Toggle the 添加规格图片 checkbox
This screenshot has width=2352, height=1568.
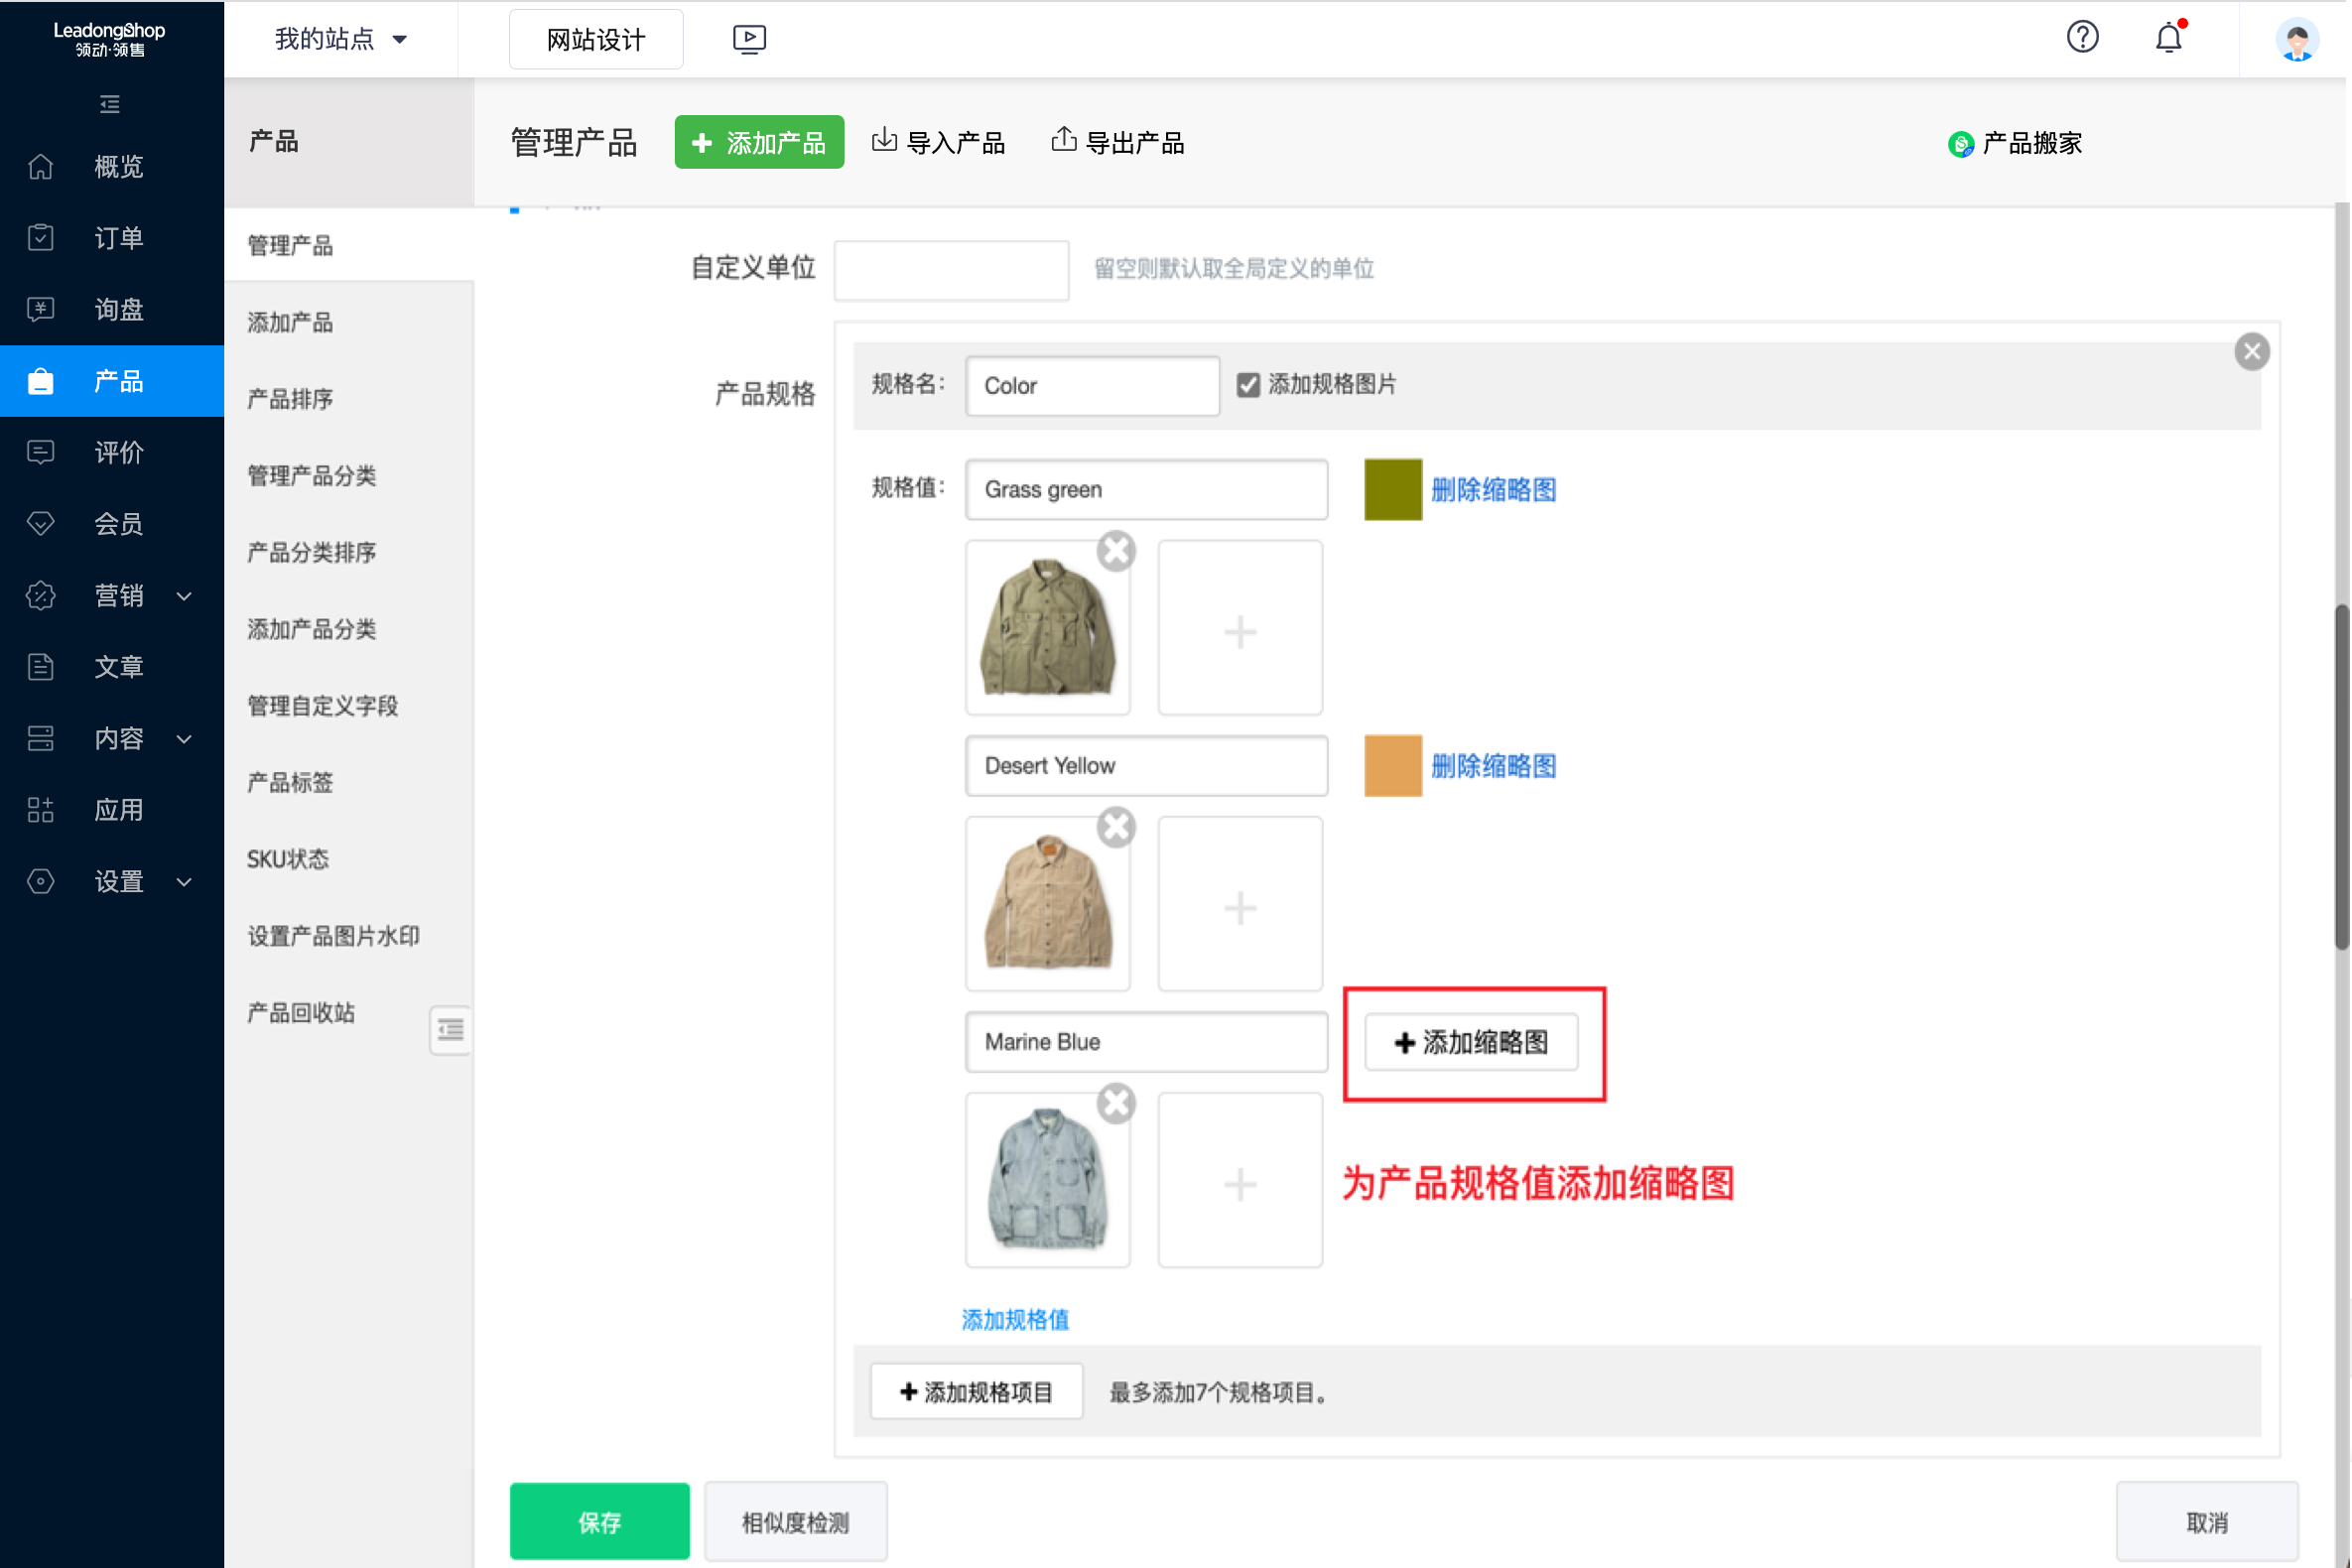click(1247, 385)
